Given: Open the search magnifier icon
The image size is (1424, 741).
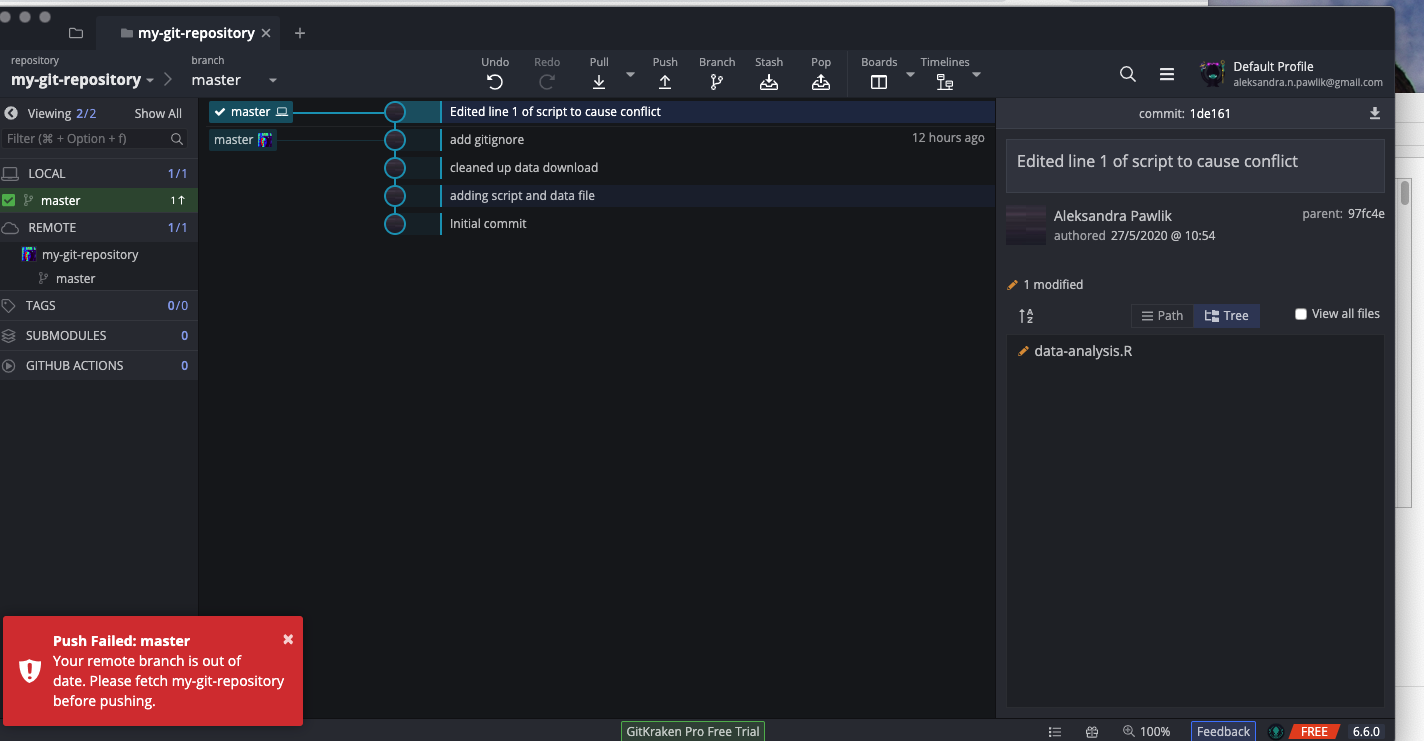Looking at the screenshot, I should (x=1128, y=74).
